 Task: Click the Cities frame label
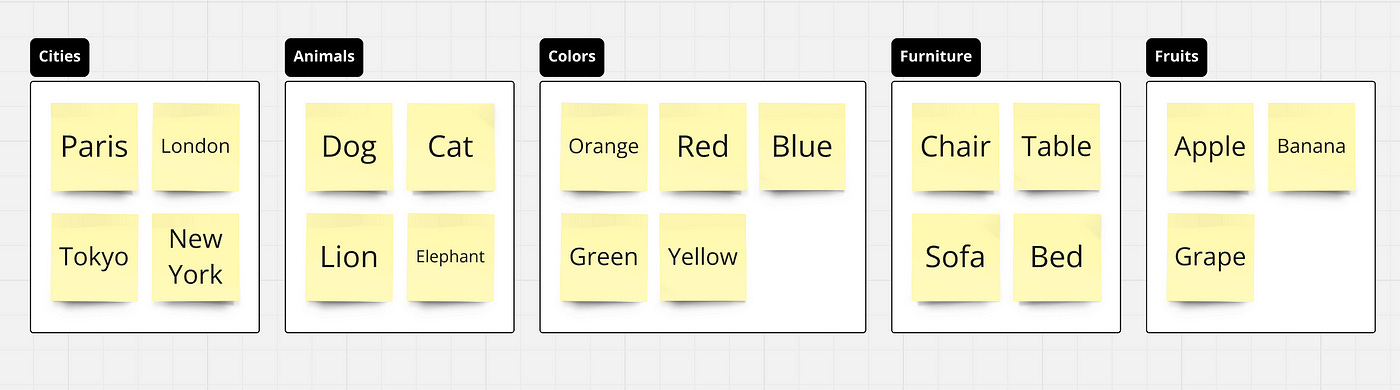(60, 57)
